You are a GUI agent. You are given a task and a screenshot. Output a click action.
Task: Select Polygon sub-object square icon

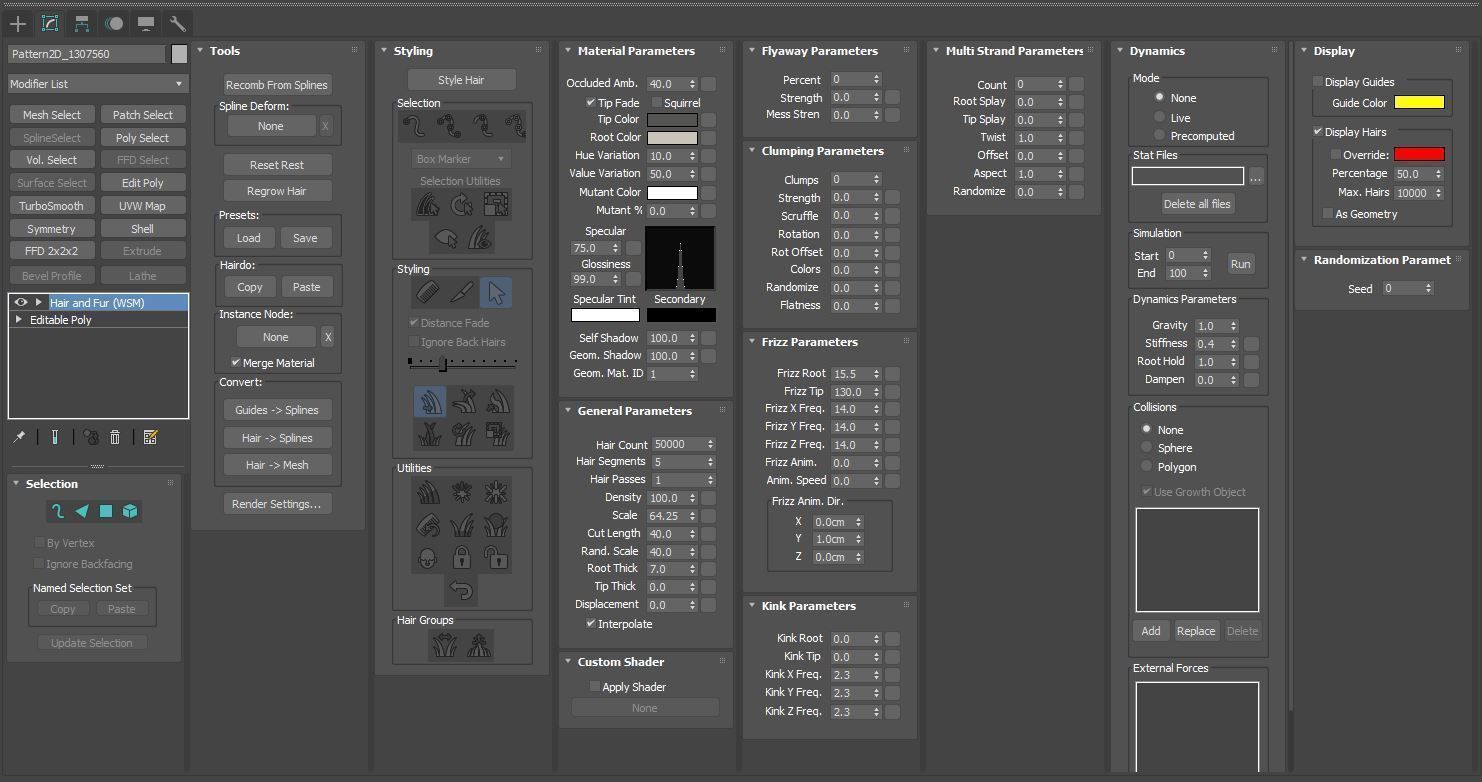click(x=106, y=511)
